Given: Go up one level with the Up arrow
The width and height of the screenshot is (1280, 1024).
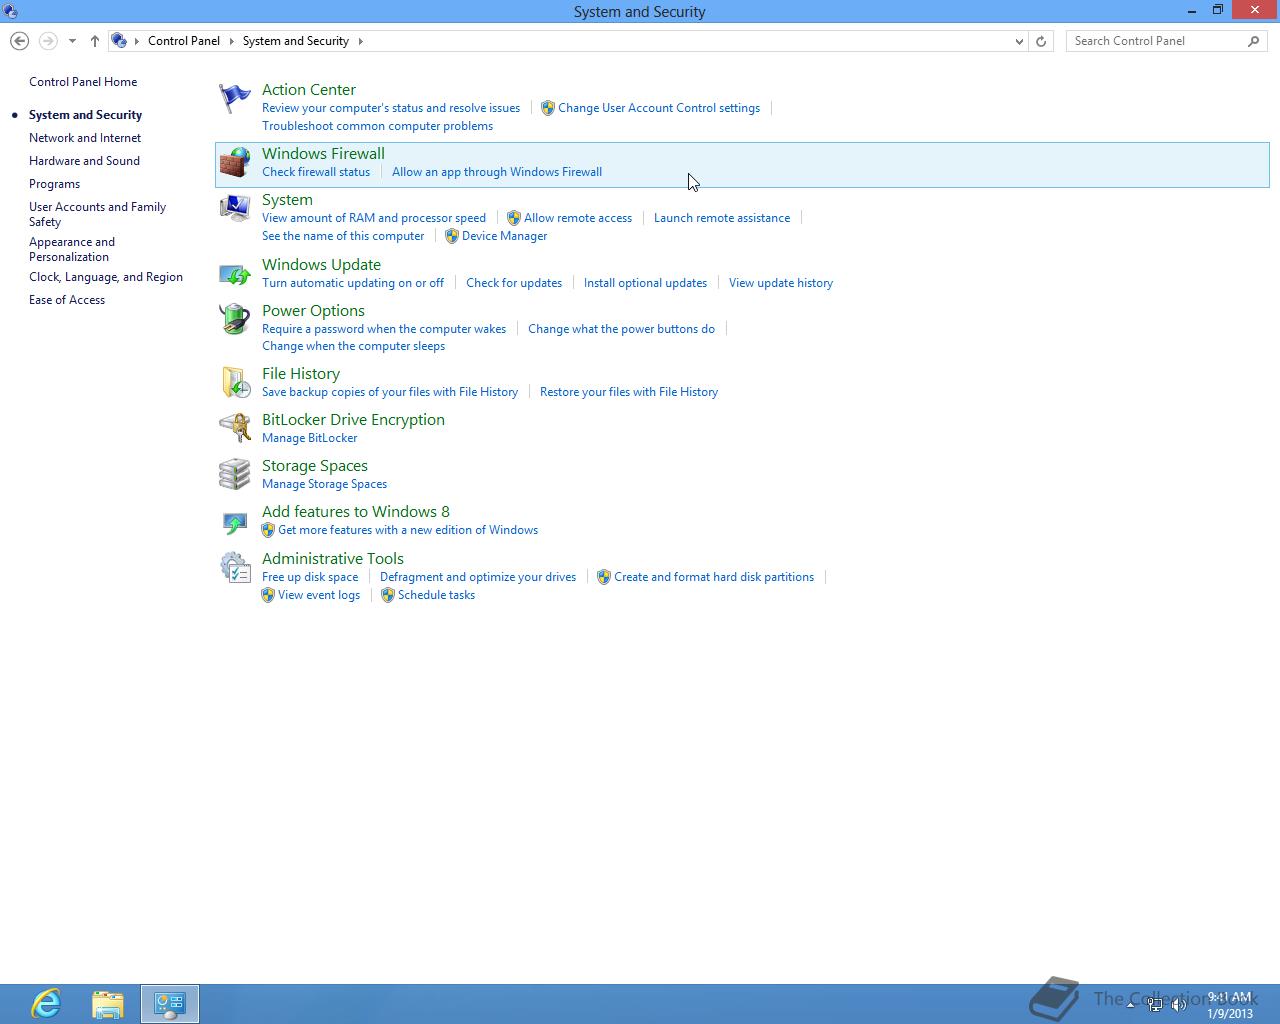Looking at the screenshot, I should point(95,41).
